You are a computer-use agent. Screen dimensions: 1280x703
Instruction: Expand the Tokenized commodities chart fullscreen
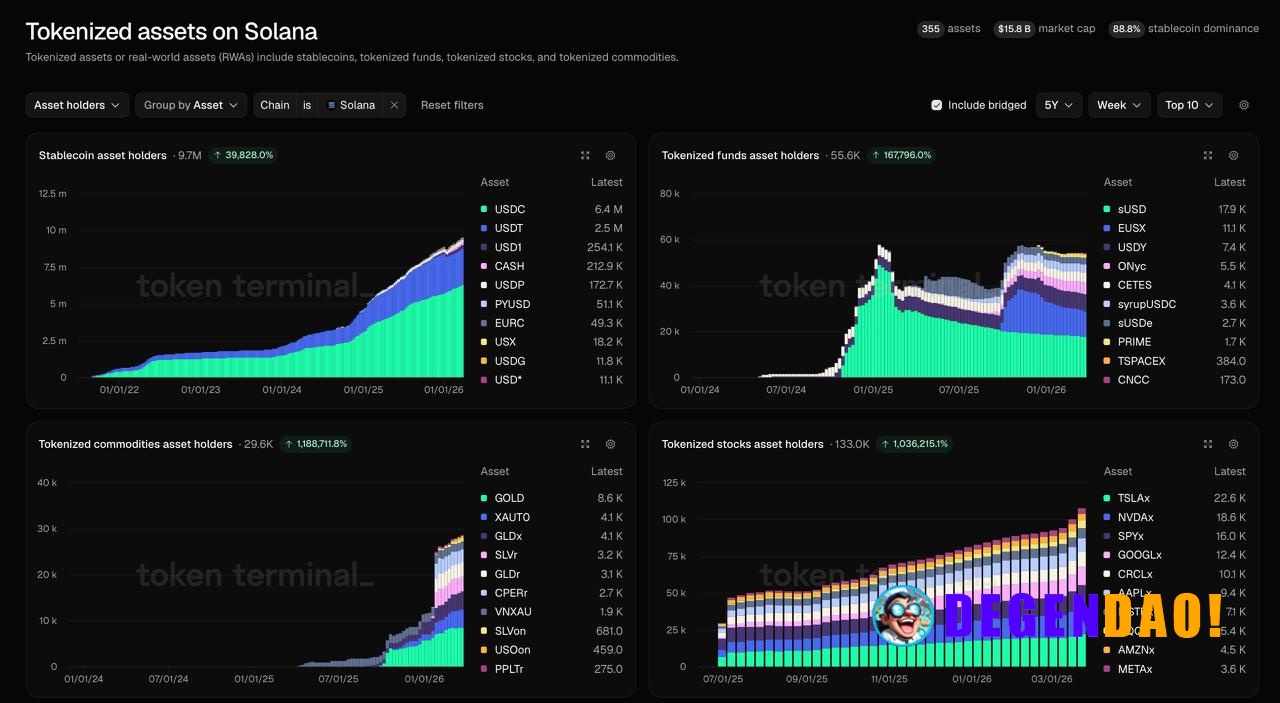click(585, 444)
